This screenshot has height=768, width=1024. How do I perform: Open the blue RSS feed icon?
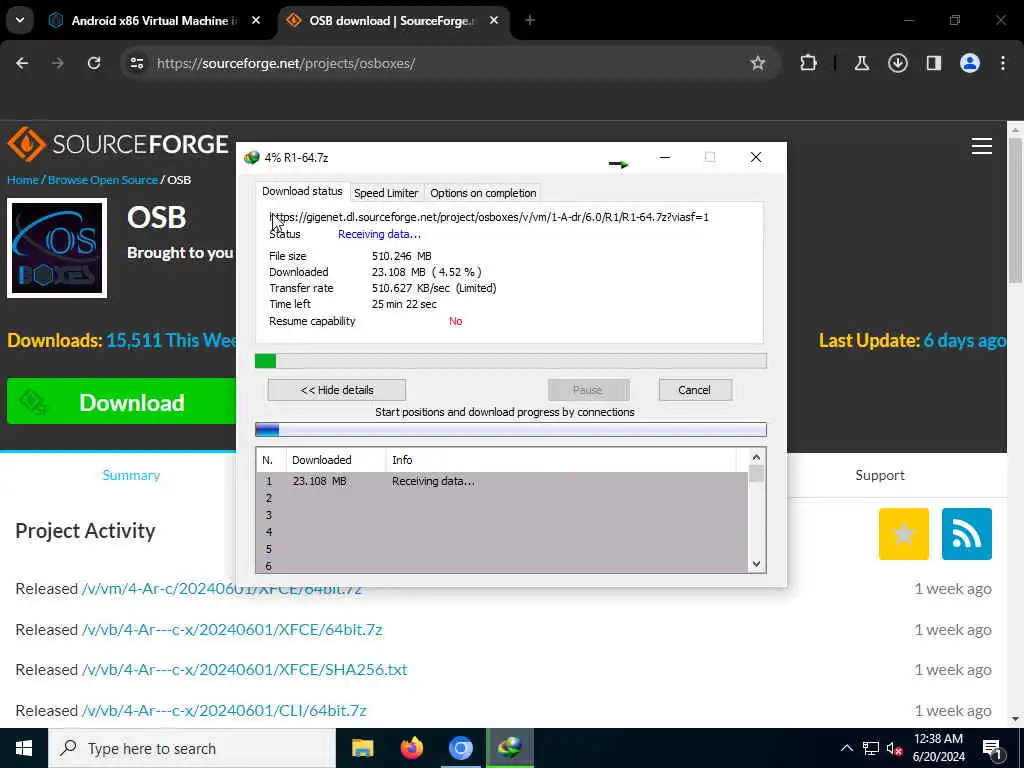tap(967, 534)
